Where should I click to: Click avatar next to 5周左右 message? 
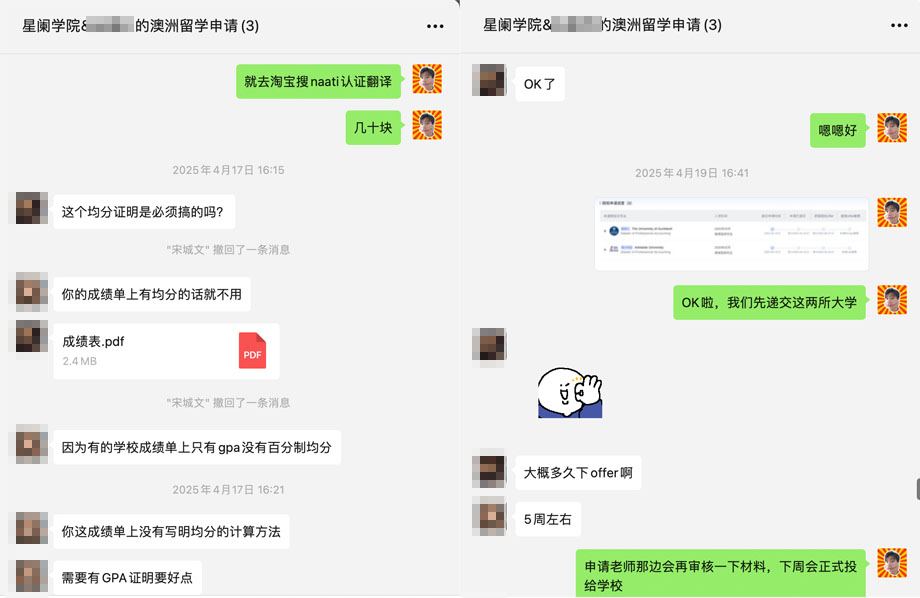coord(489,516)
